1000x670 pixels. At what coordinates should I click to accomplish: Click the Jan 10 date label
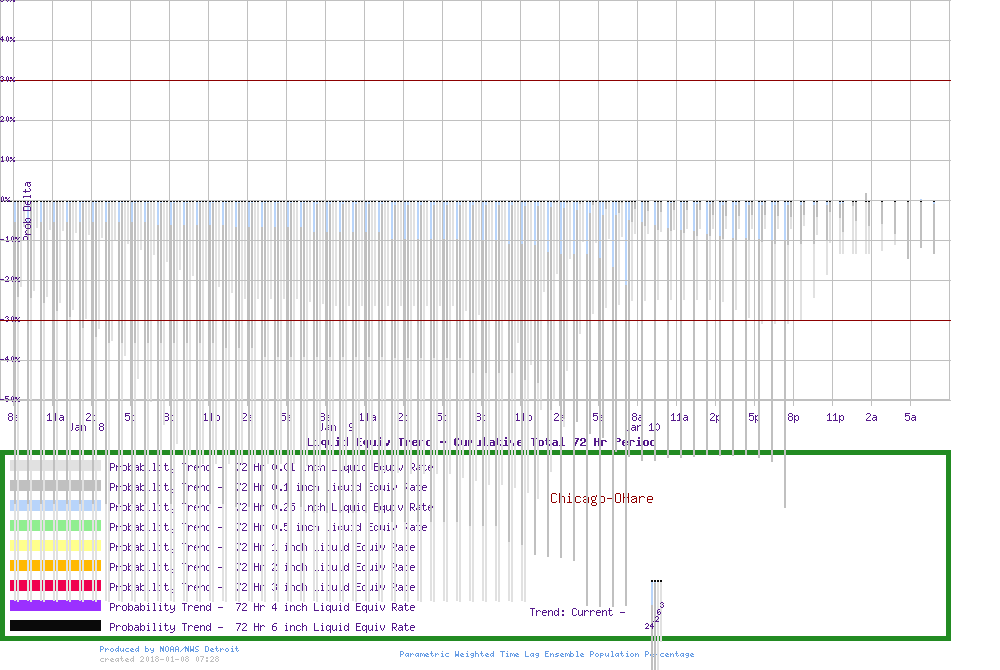643,427
